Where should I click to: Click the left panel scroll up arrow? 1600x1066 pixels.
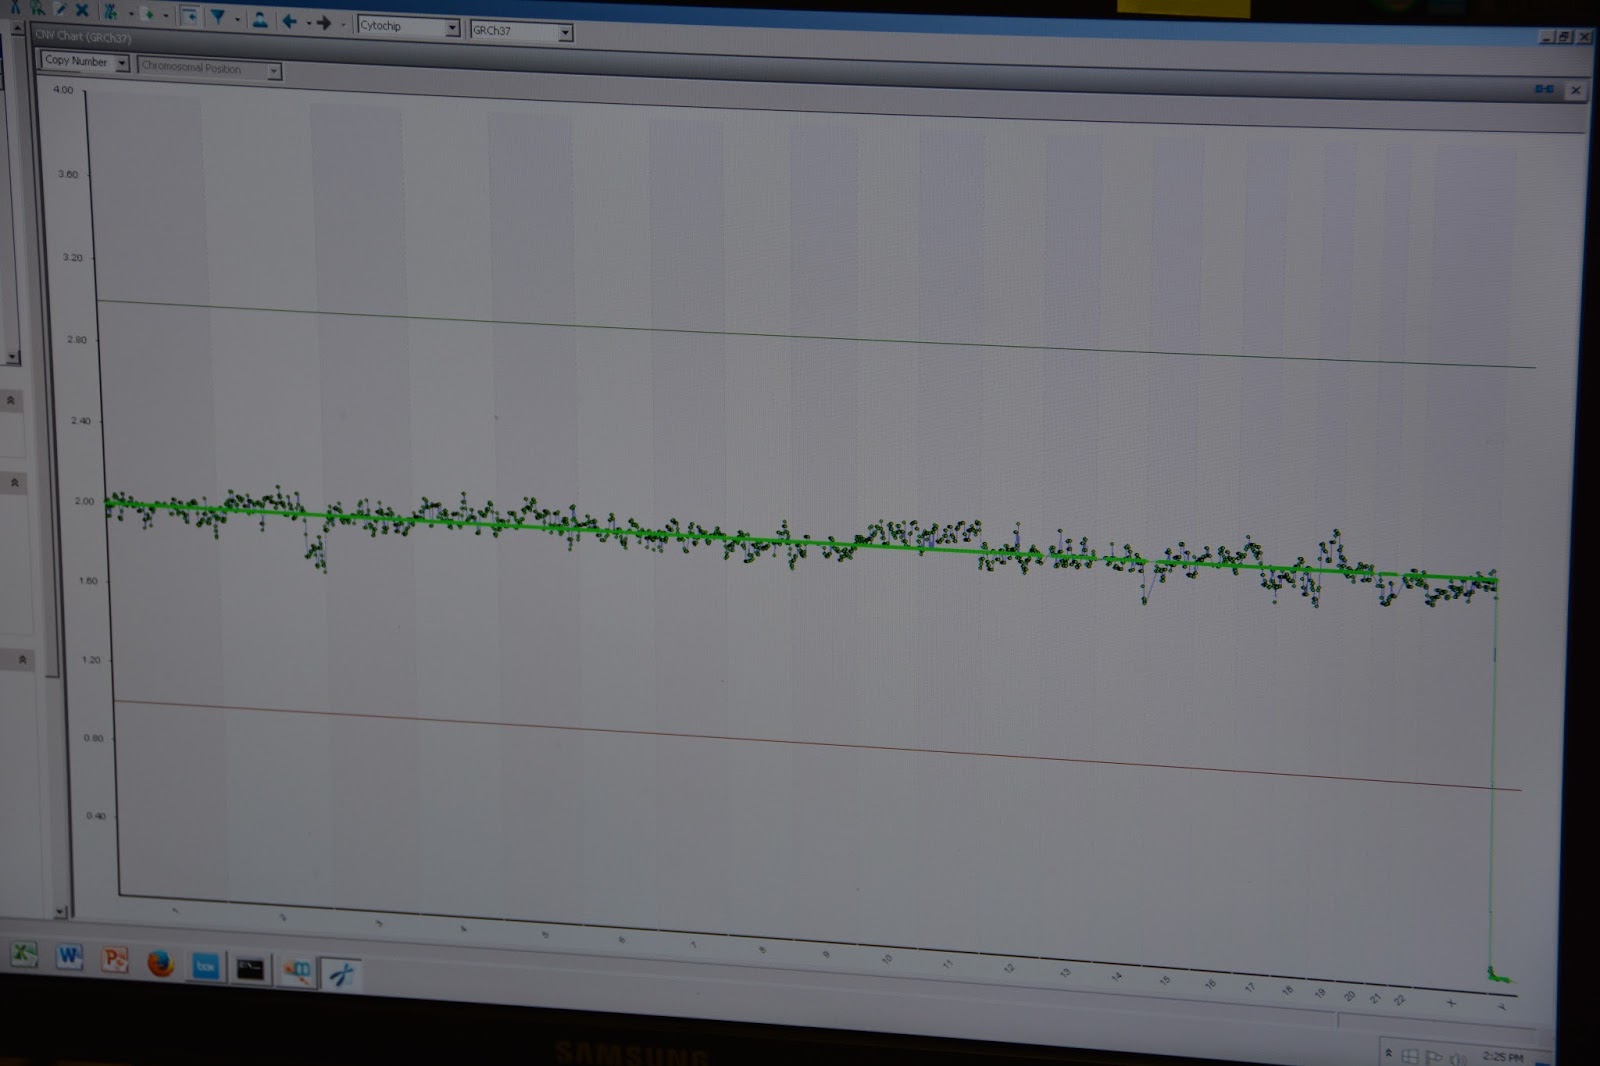click(17, 30)
